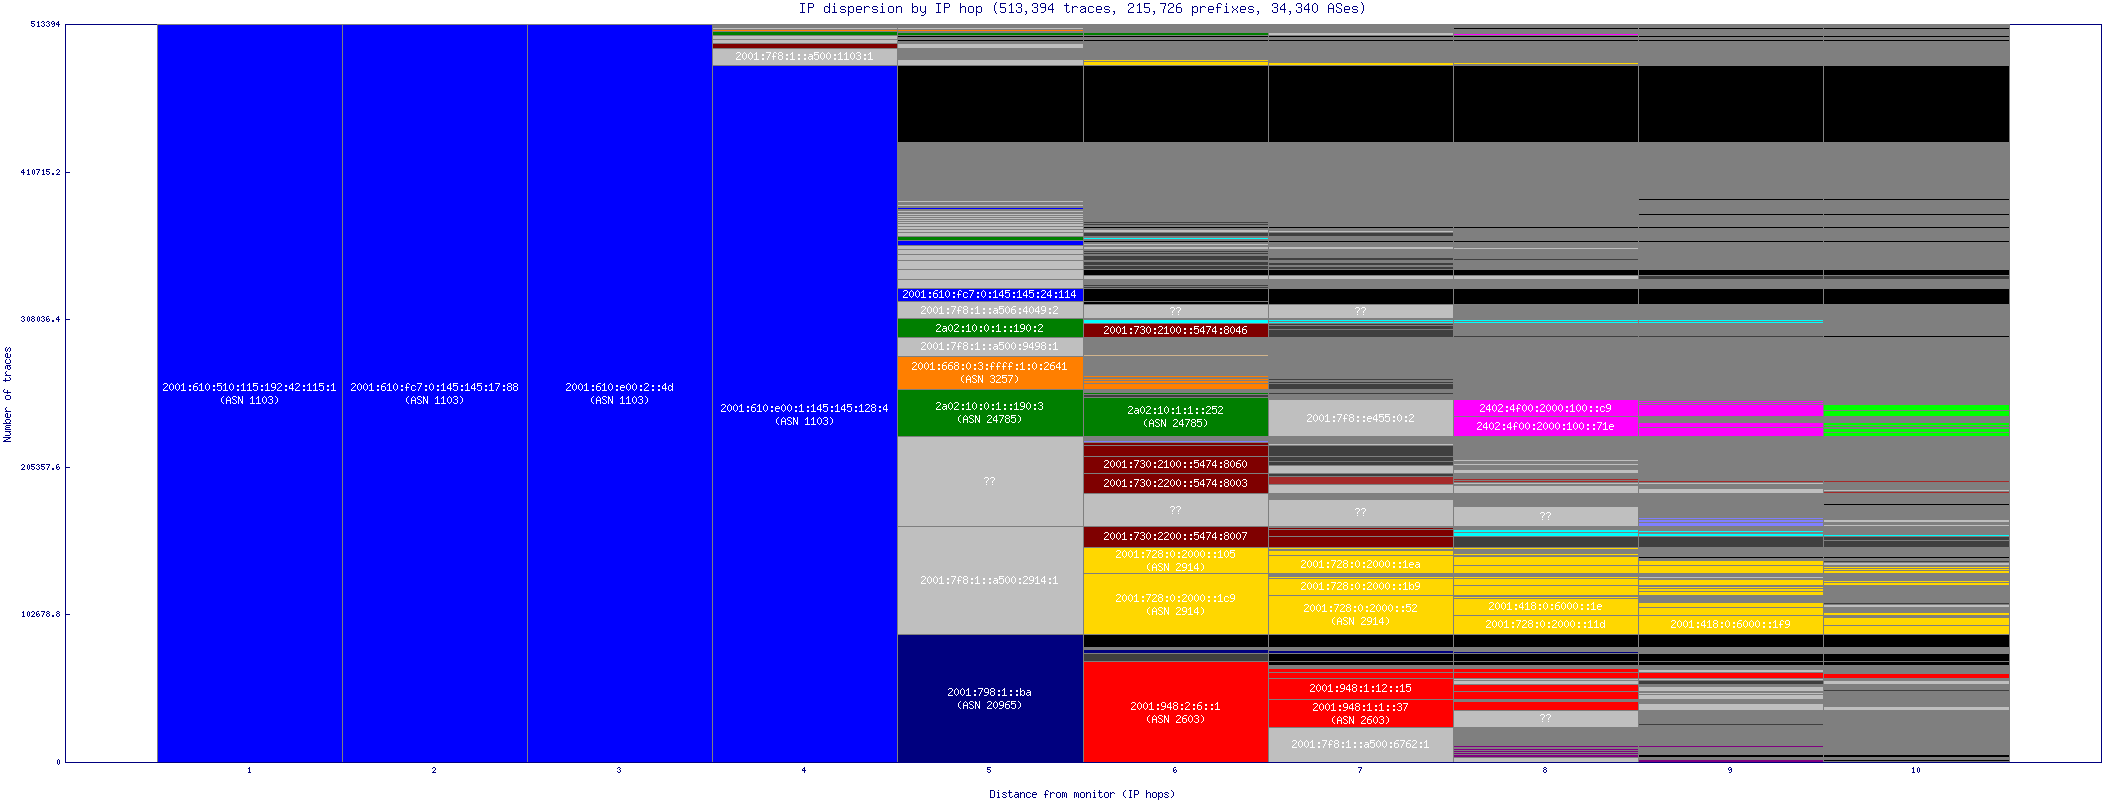Click the Number of traces axis label

click(8, 394)
